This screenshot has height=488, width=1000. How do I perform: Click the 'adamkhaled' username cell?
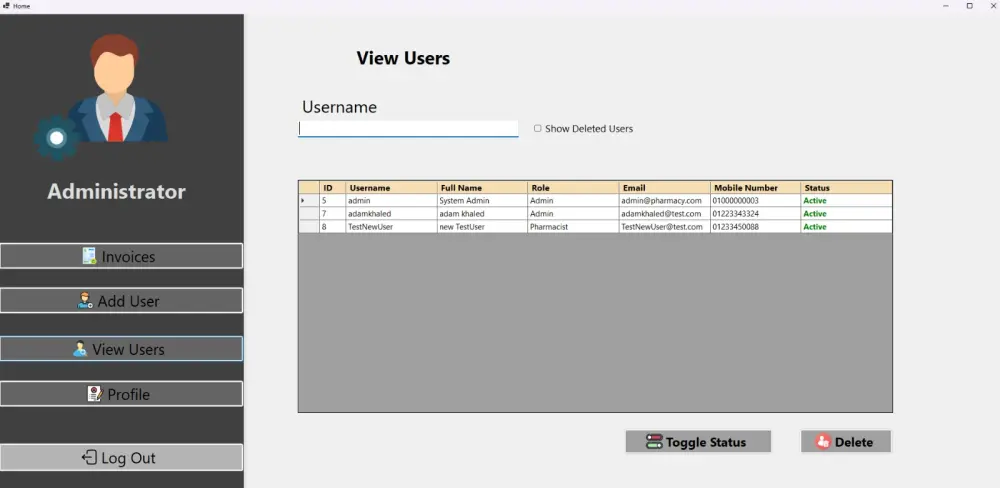click(x=392, y=214)
